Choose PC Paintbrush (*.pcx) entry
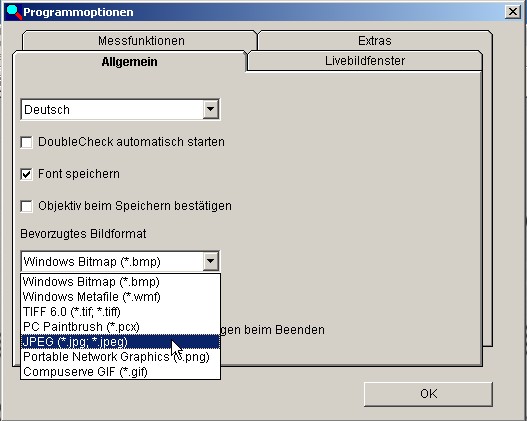Image resolution: width=527 pixels, height=421 pixels. click(120, 327)
